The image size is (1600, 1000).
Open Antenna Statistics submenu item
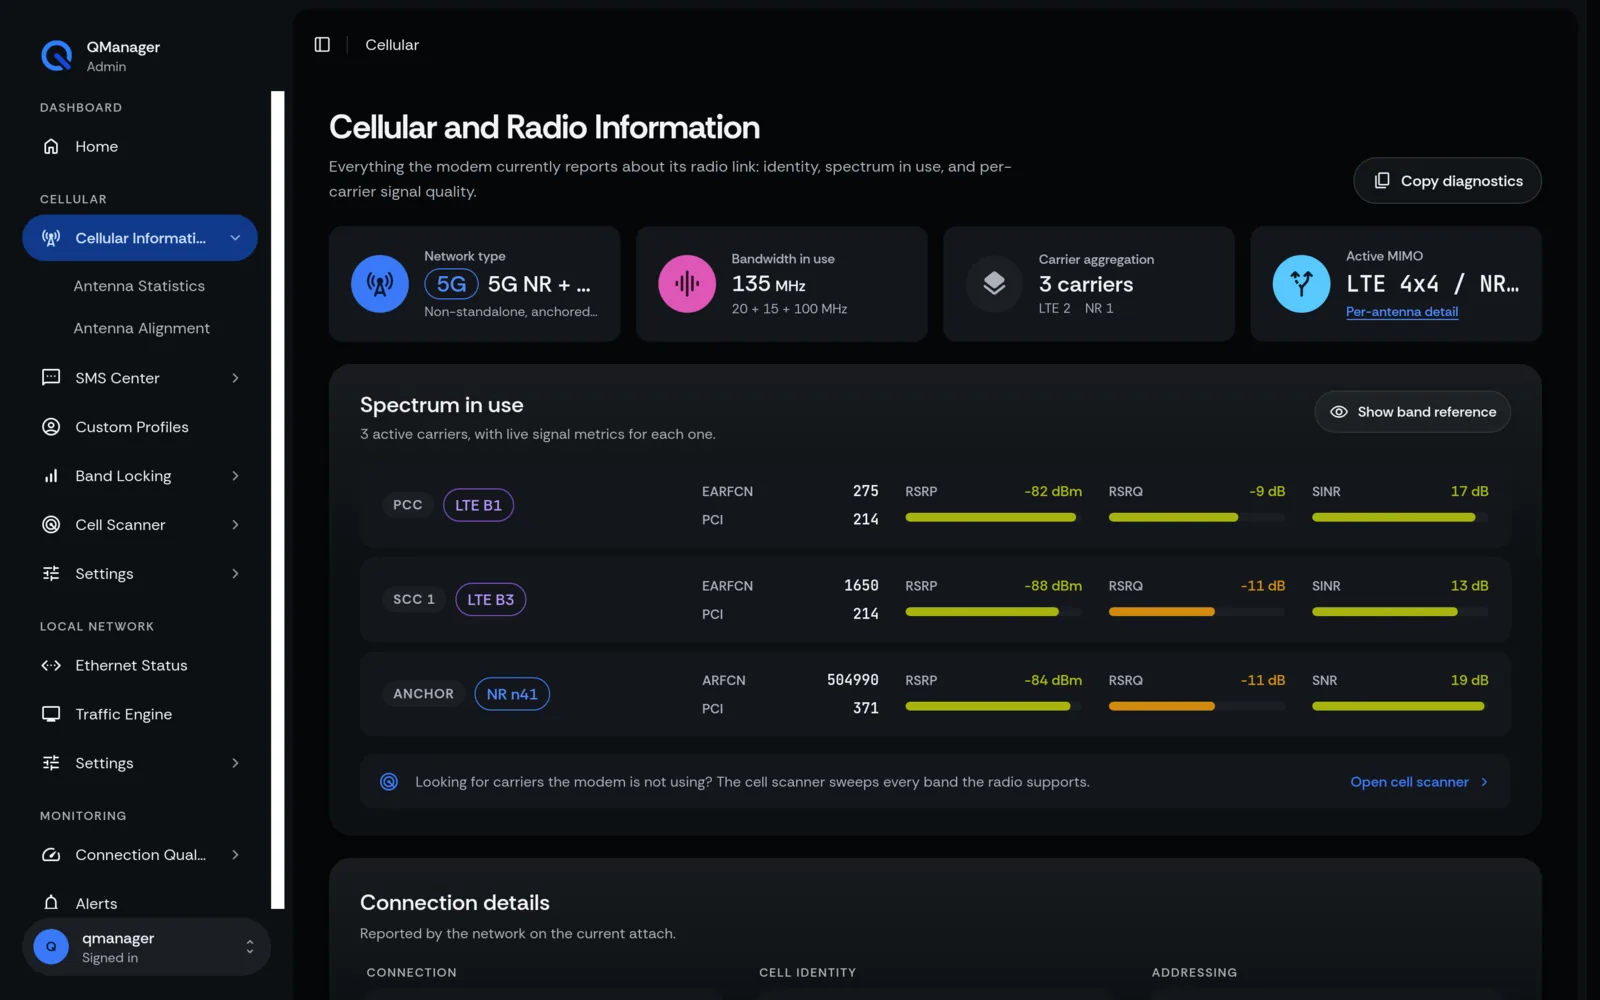[139, 286]
